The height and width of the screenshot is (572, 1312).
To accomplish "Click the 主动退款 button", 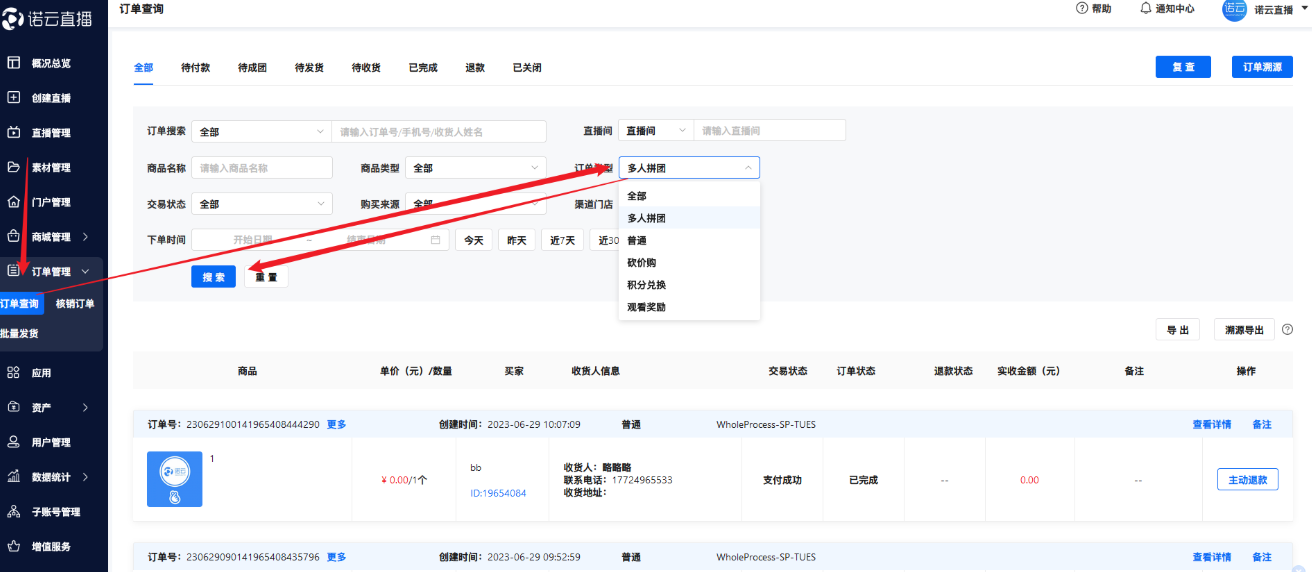I will pyautogui.click(x=1247, y=480).
